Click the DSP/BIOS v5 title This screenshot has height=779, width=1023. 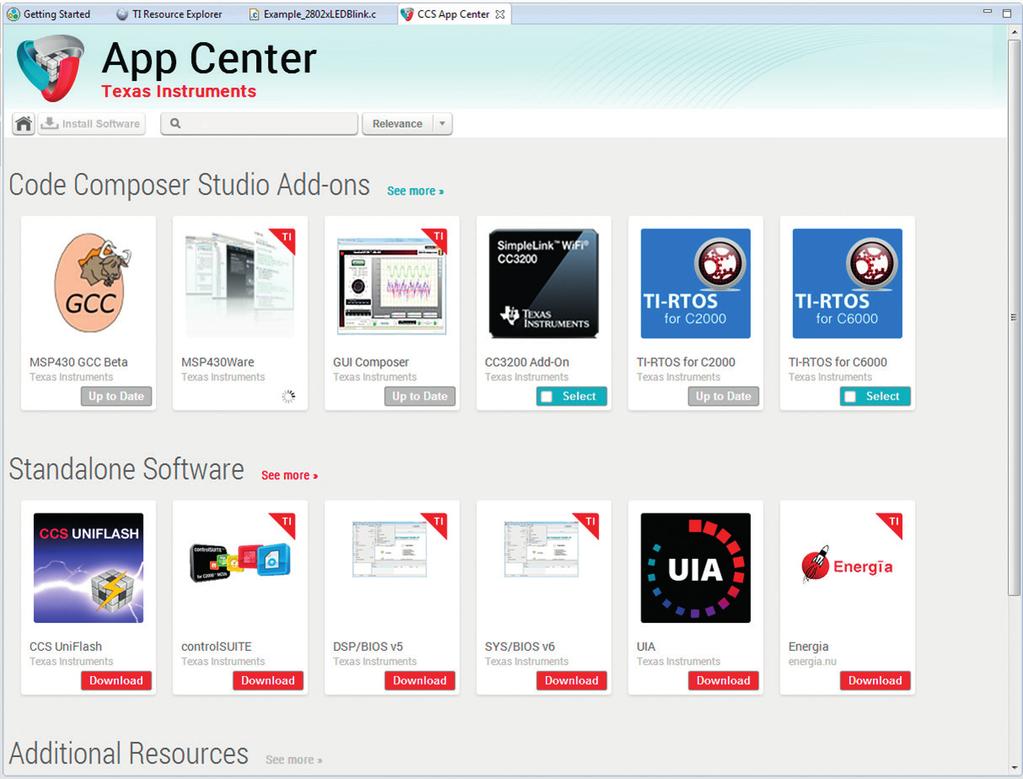click(x=368, y=647)
